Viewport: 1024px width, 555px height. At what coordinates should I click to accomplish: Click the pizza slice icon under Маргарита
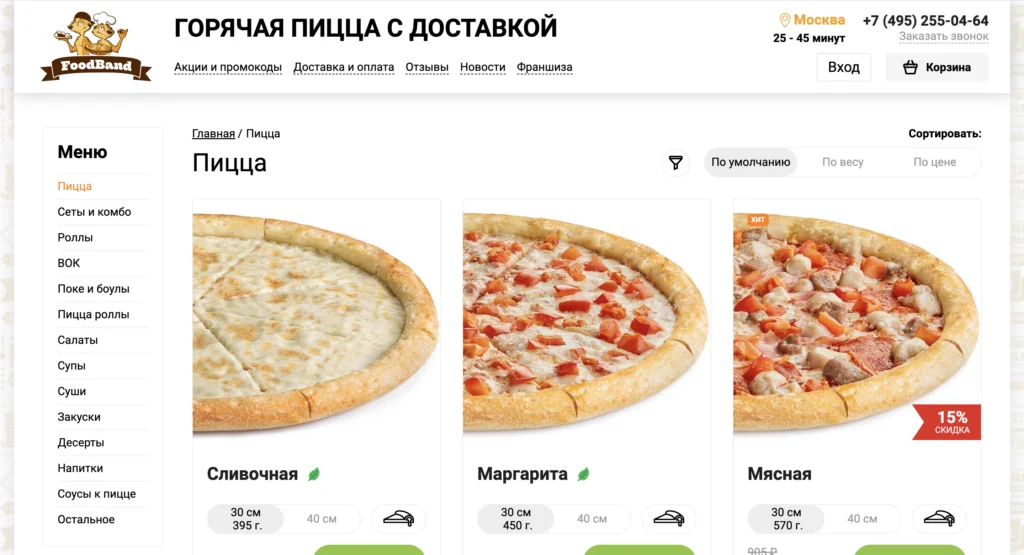669,519
